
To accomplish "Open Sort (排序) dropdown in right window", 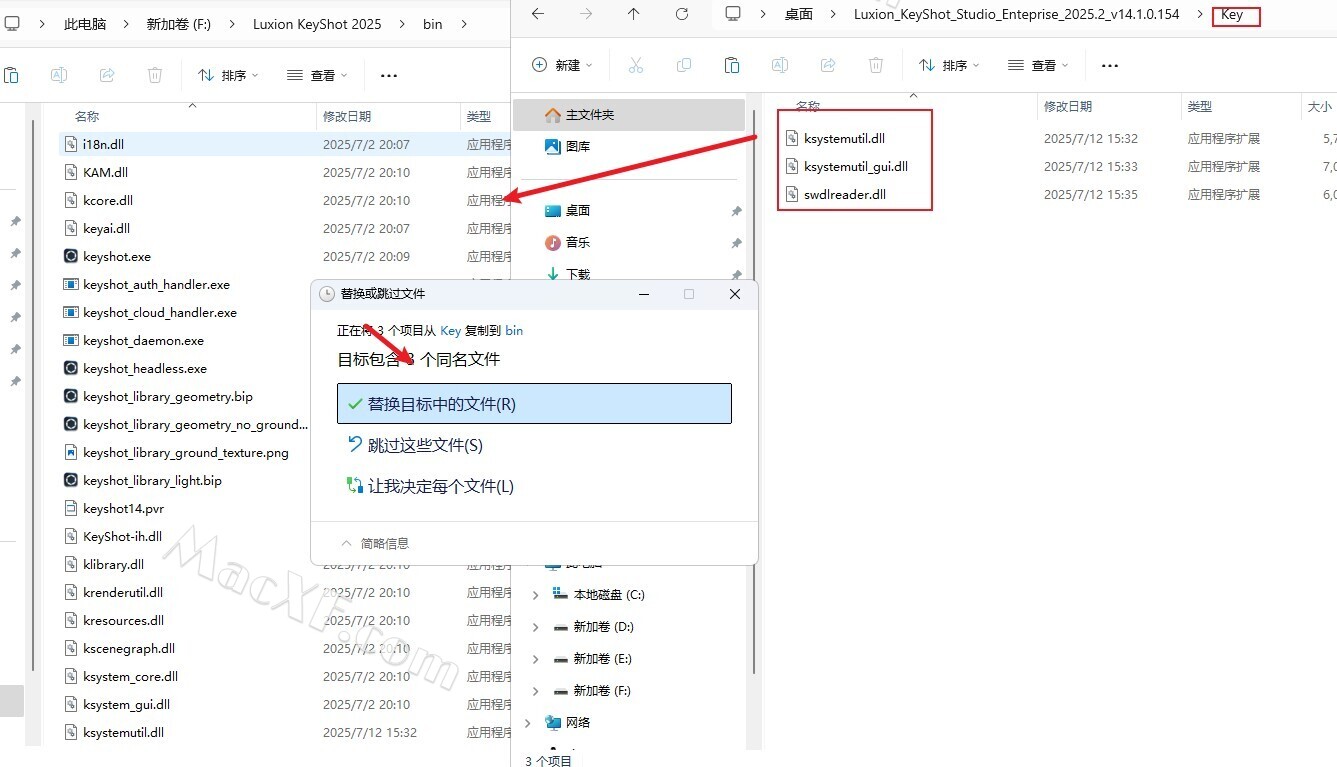I will 948,65.
